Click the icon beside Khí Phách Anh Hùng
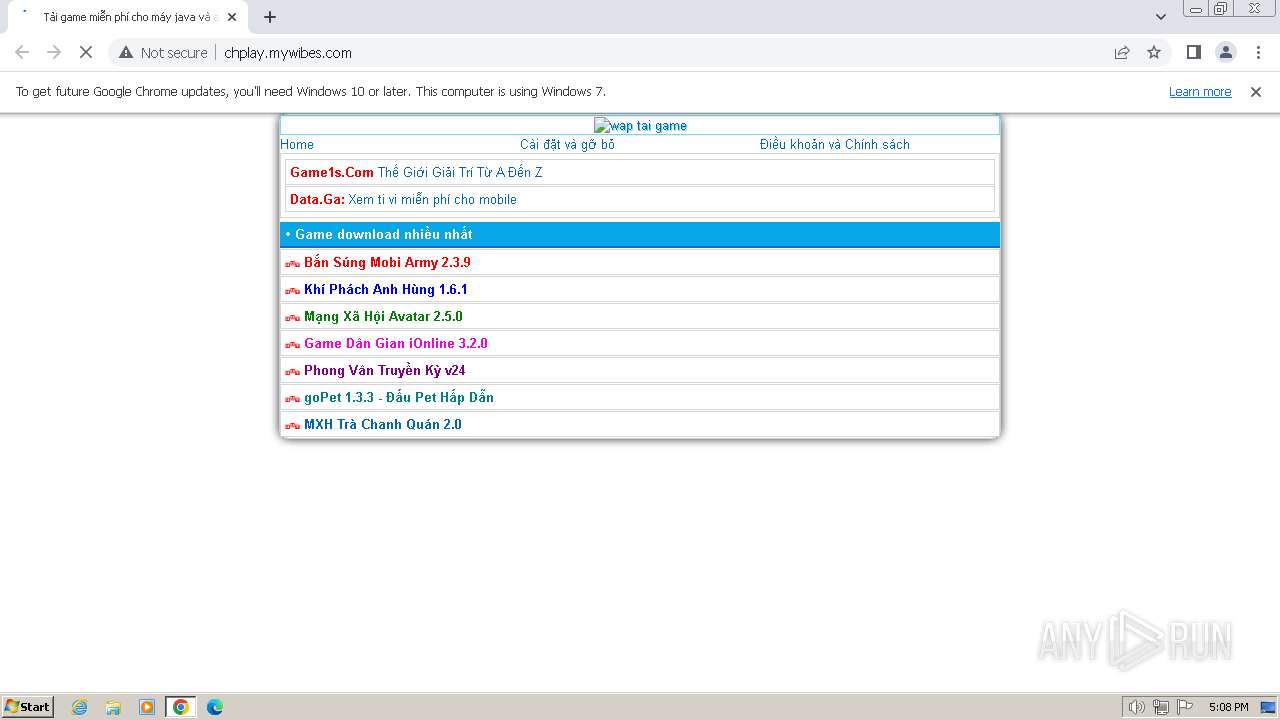Screen dimensions: 1280x720 coord(292,291)
